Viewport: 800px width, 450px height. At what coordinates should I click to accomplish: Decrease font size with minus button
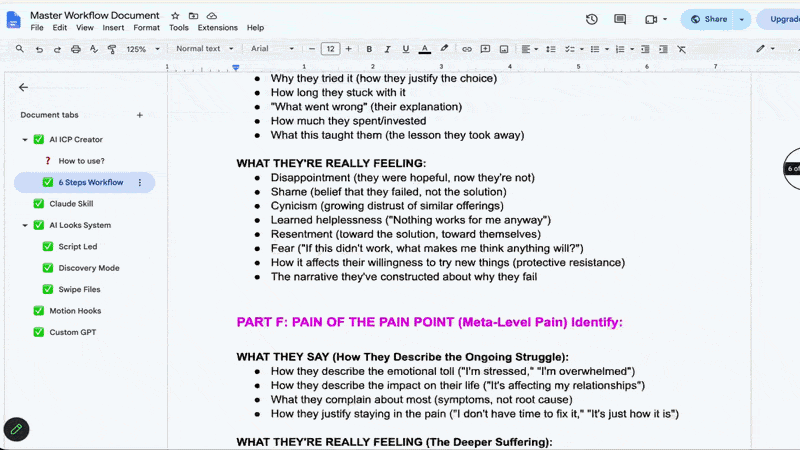click(312, 49)
